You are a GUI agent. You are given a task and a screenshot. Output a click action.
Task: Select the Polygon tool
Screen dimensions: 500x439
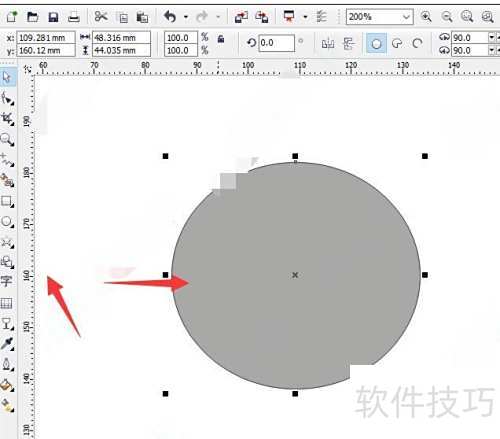point(7,242)
